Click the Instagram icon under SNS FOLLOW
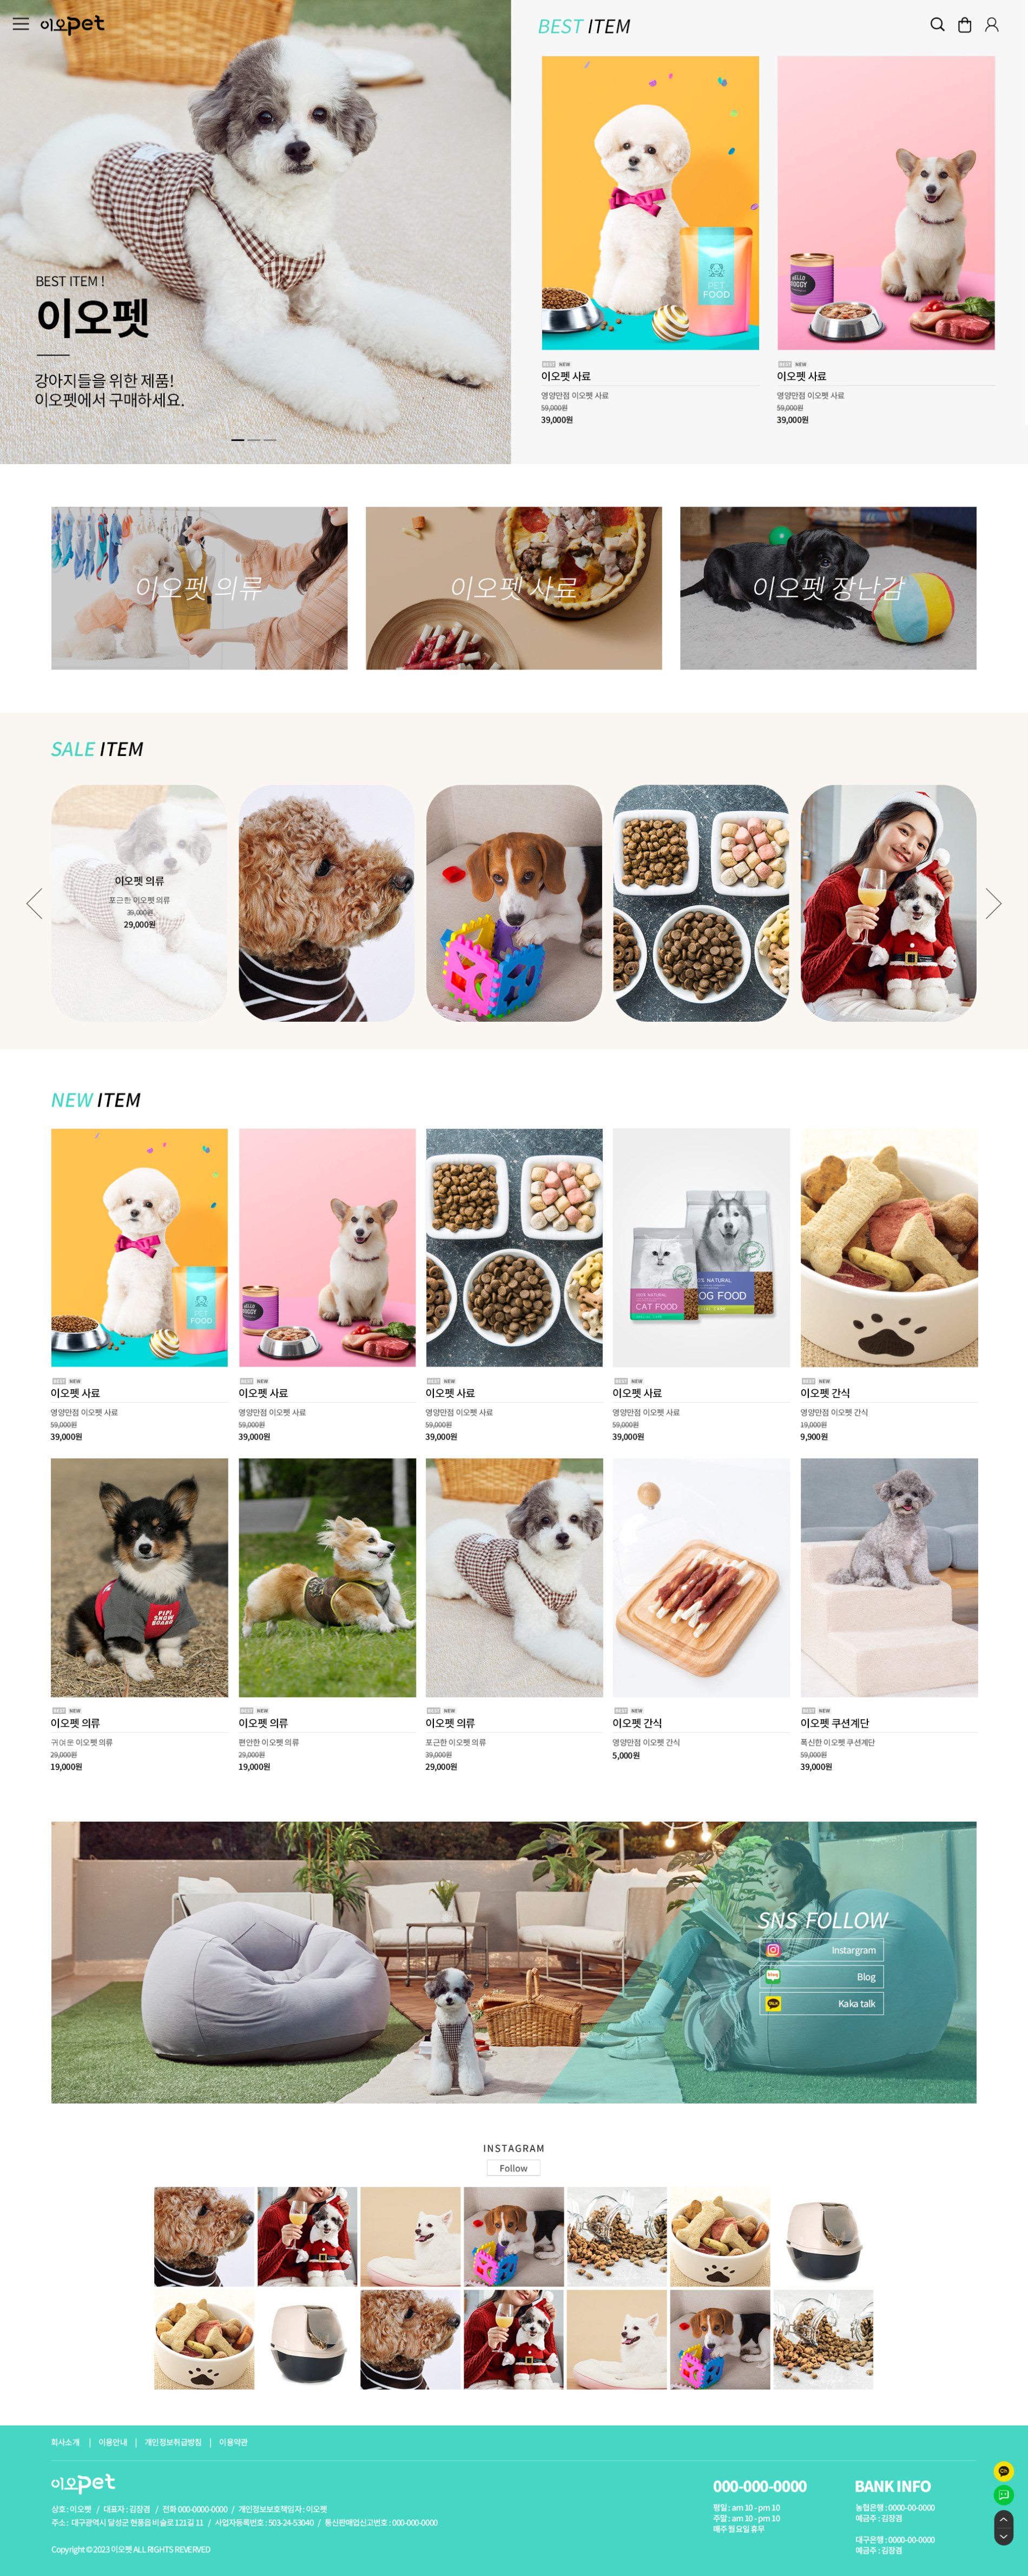The width and height of the screenshot is (1028, 2576). [773, 1949]
